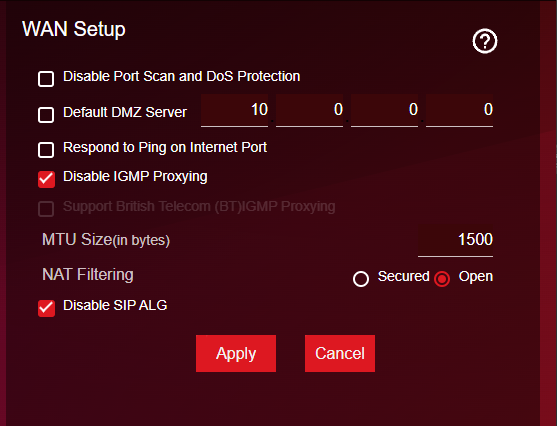Click the Disable SIP ALG label text
Viewport: 557px width, 426px height.
click(x=115, y=306)
